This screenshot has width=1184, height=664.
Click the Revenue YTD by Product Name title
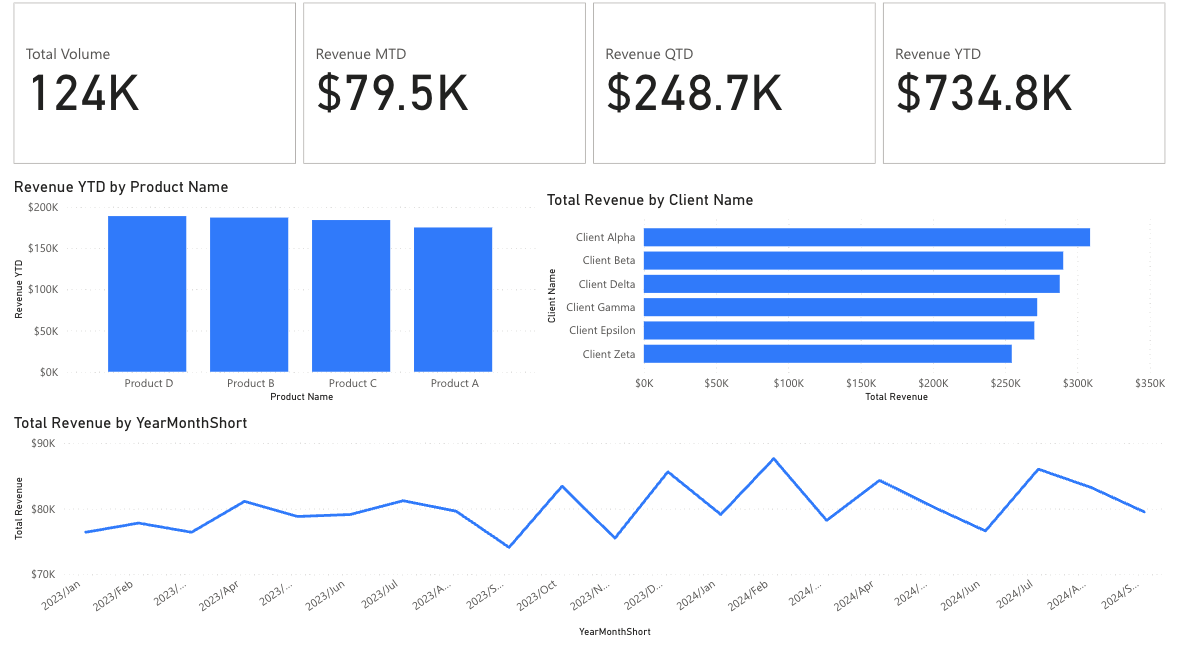point(121,187)
